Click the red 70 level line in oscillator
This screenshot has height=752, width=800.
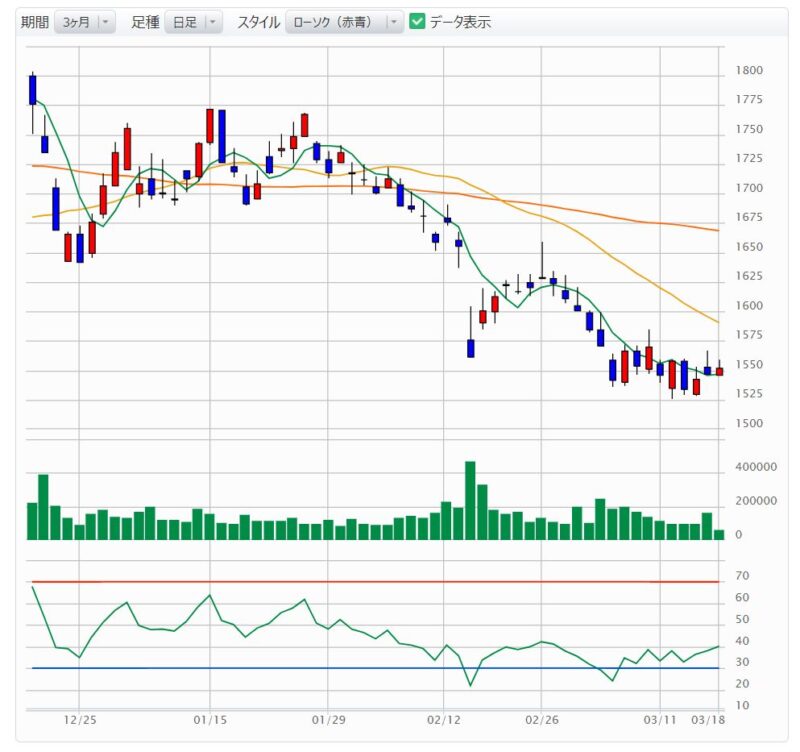point(376,582)
